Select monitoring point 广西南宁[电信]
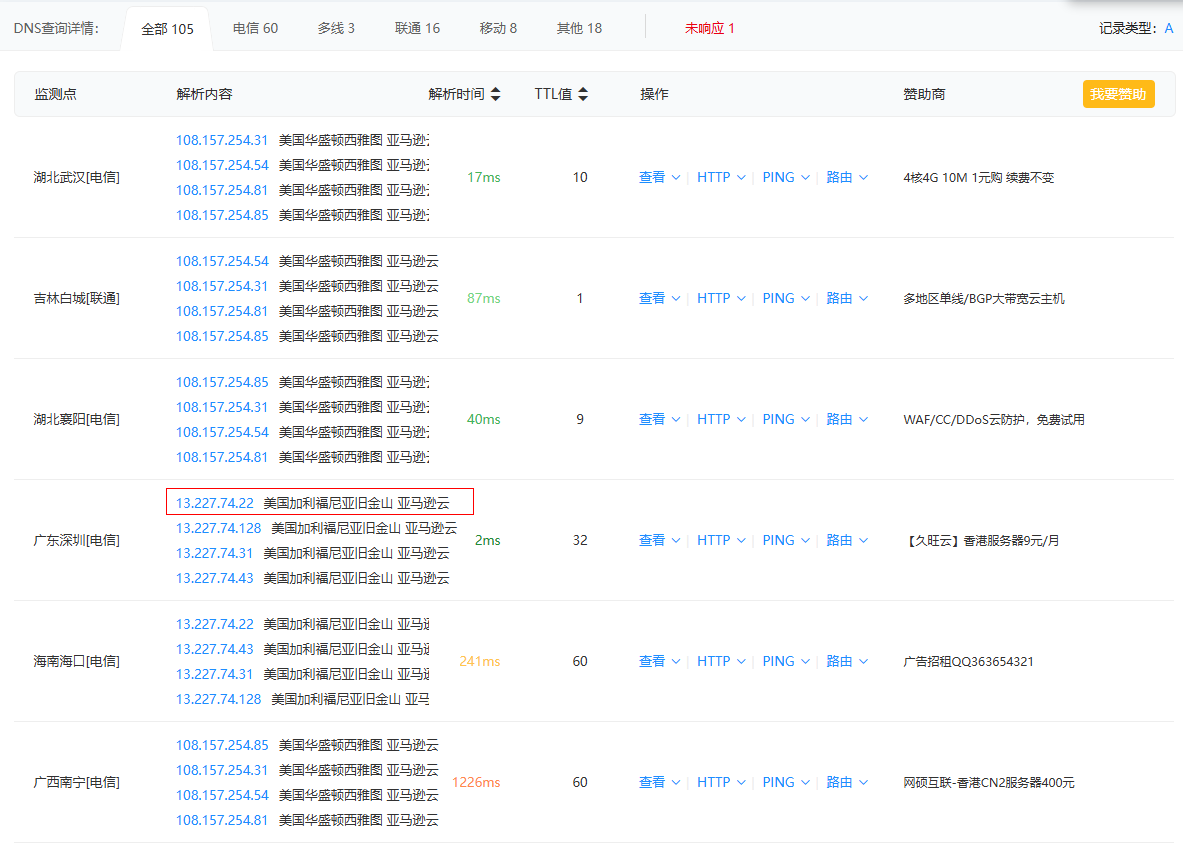 77,783
